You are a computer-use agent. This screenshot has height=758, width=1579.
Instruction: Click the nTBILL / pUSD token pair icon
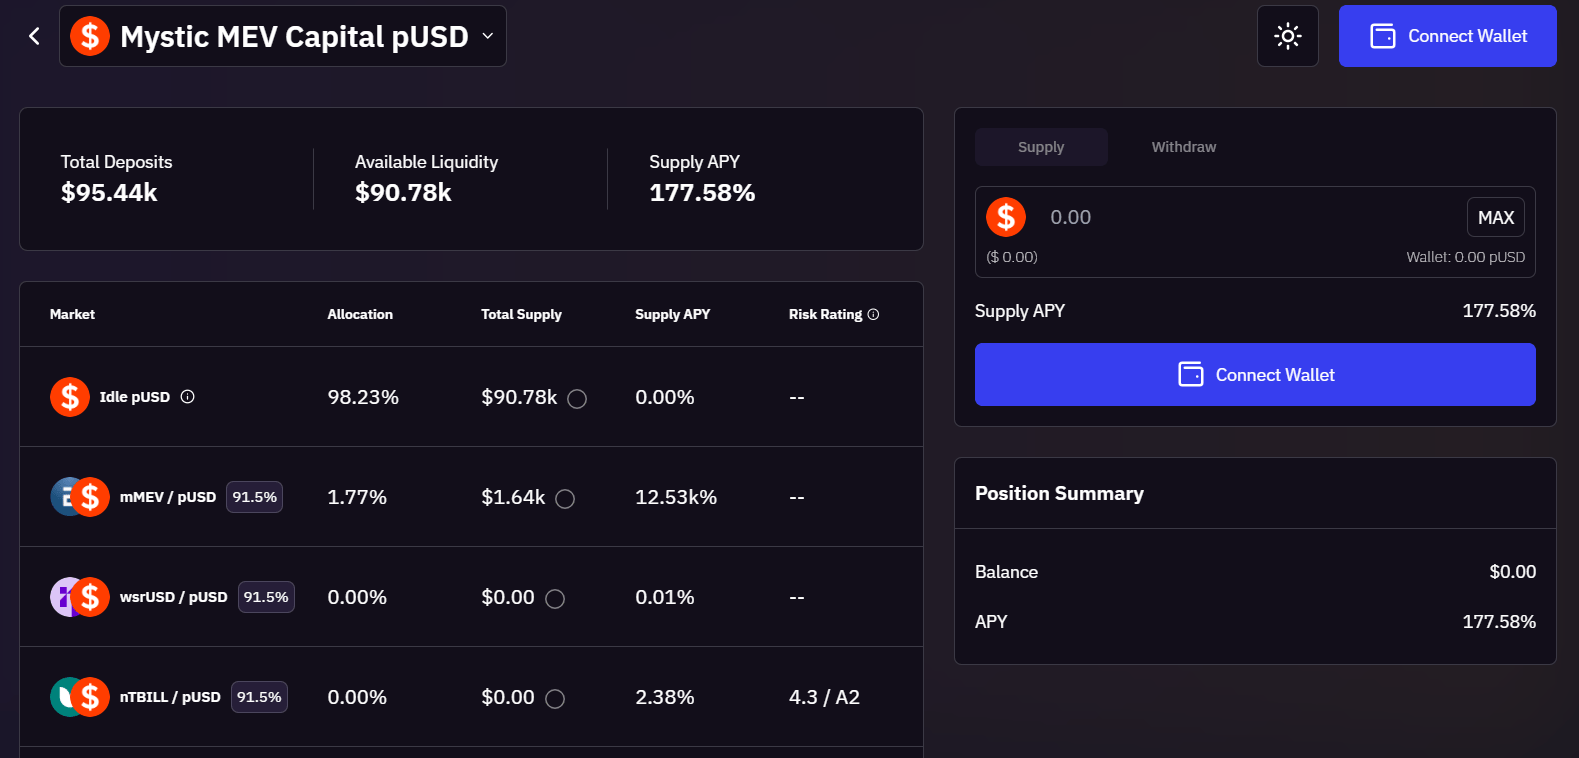pos(80,697)
